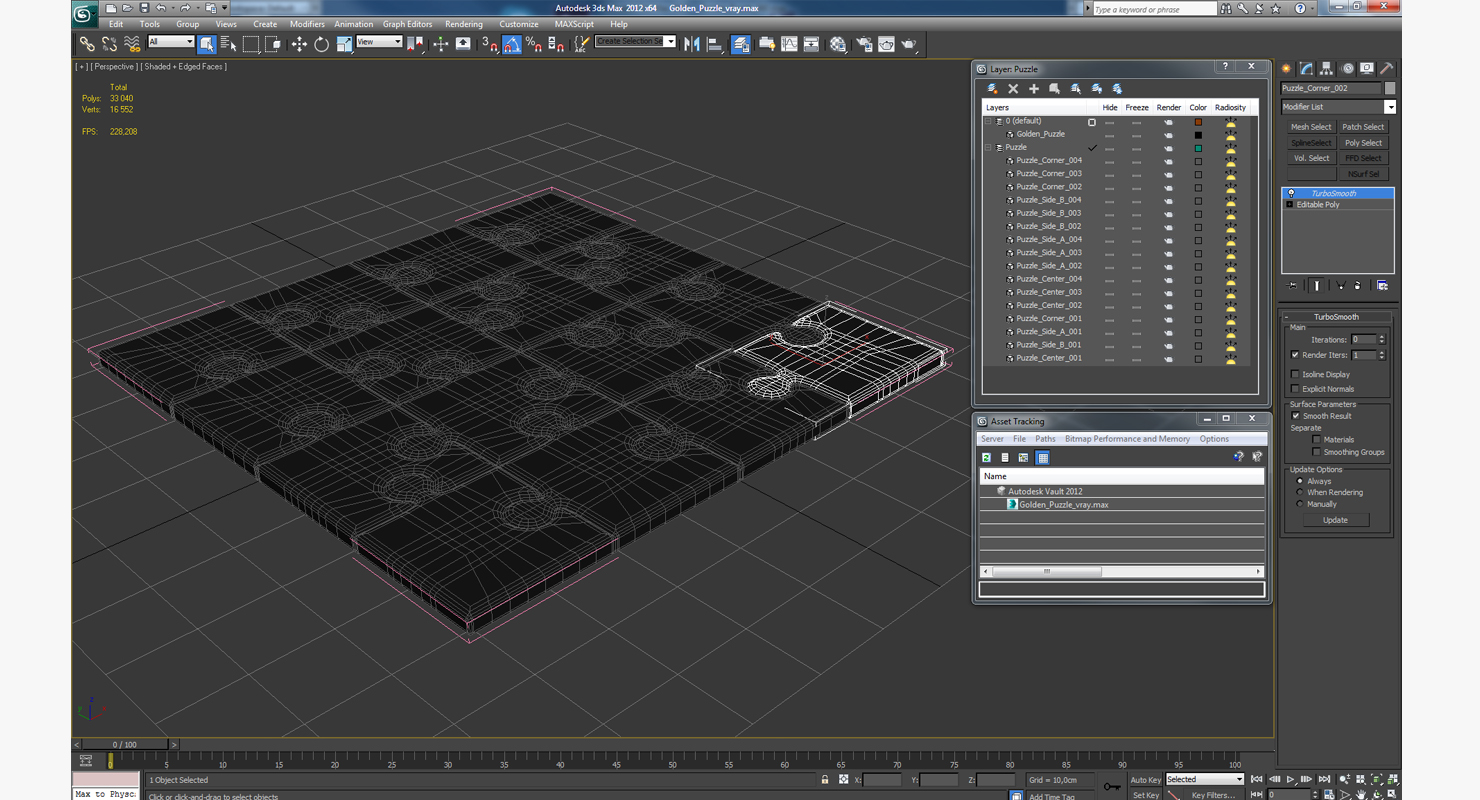Open the Modifiers menu
Screen dimensions: 1480x800
(307, 24)
